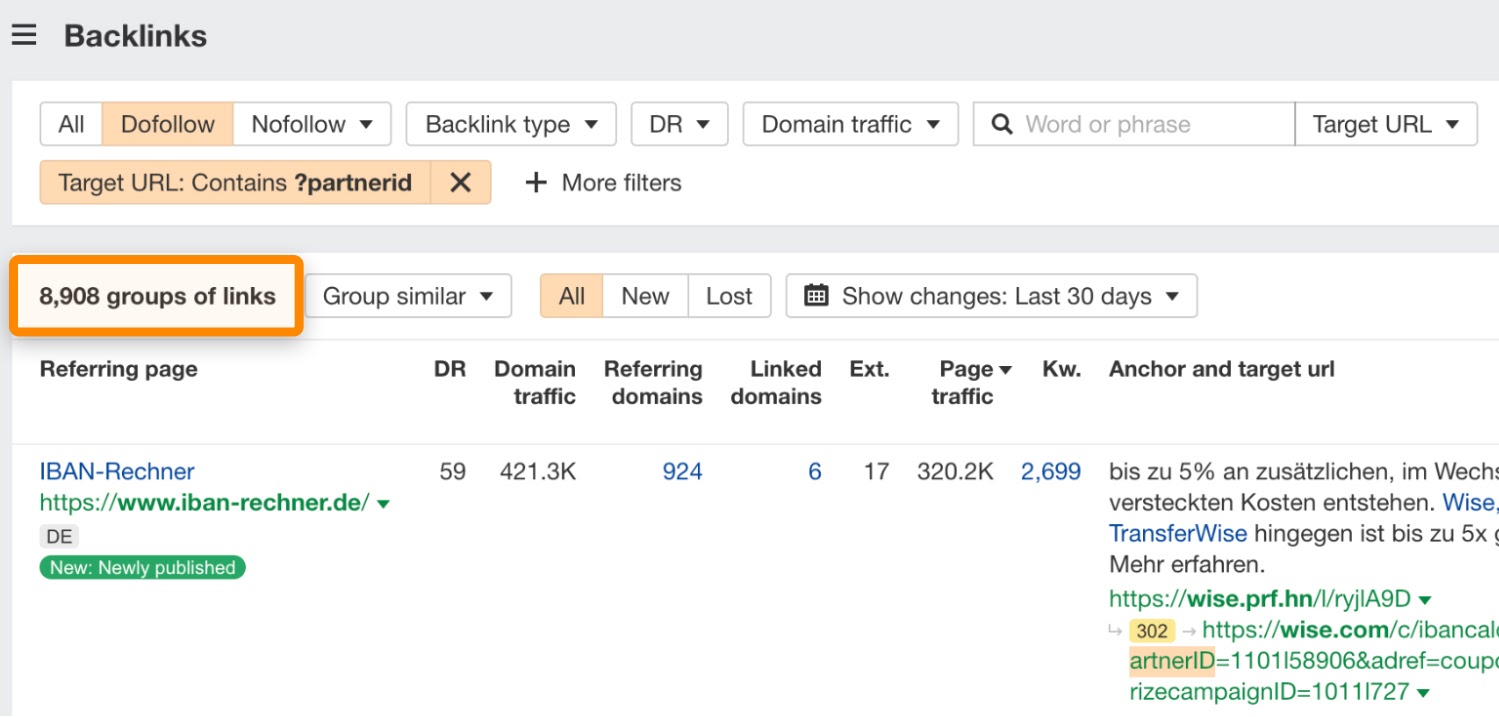
Task: Select the All changes tab
Action: point(572,297)
